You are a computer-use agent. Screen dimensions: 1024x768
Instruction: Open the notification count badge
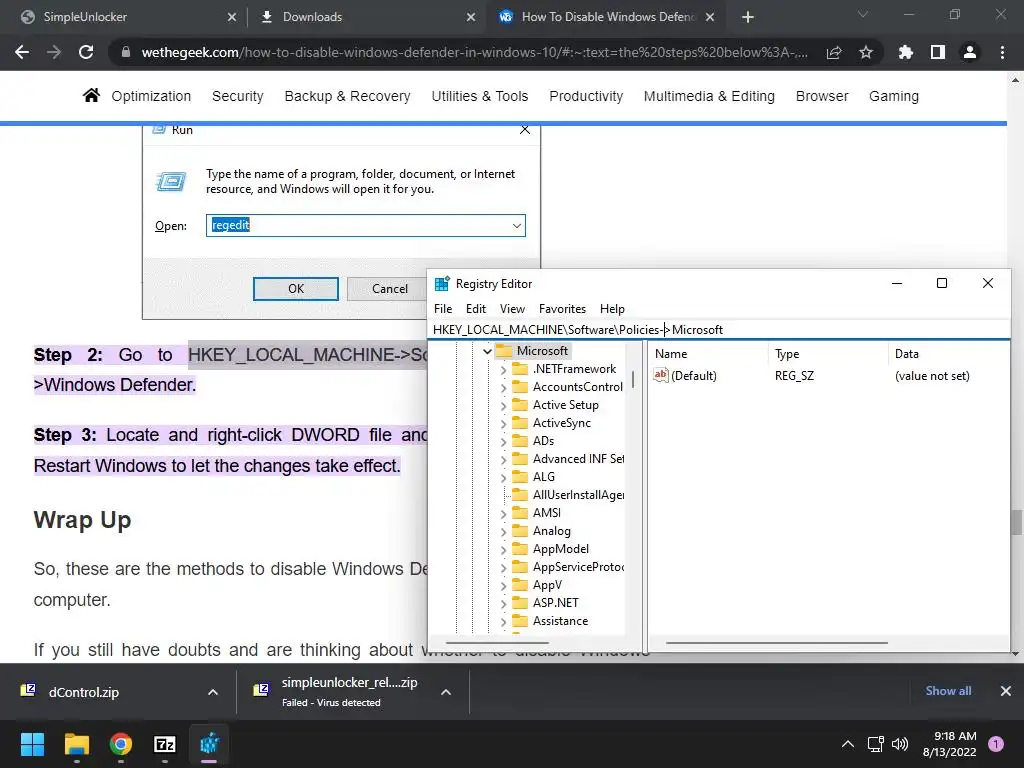coord(996,744)
